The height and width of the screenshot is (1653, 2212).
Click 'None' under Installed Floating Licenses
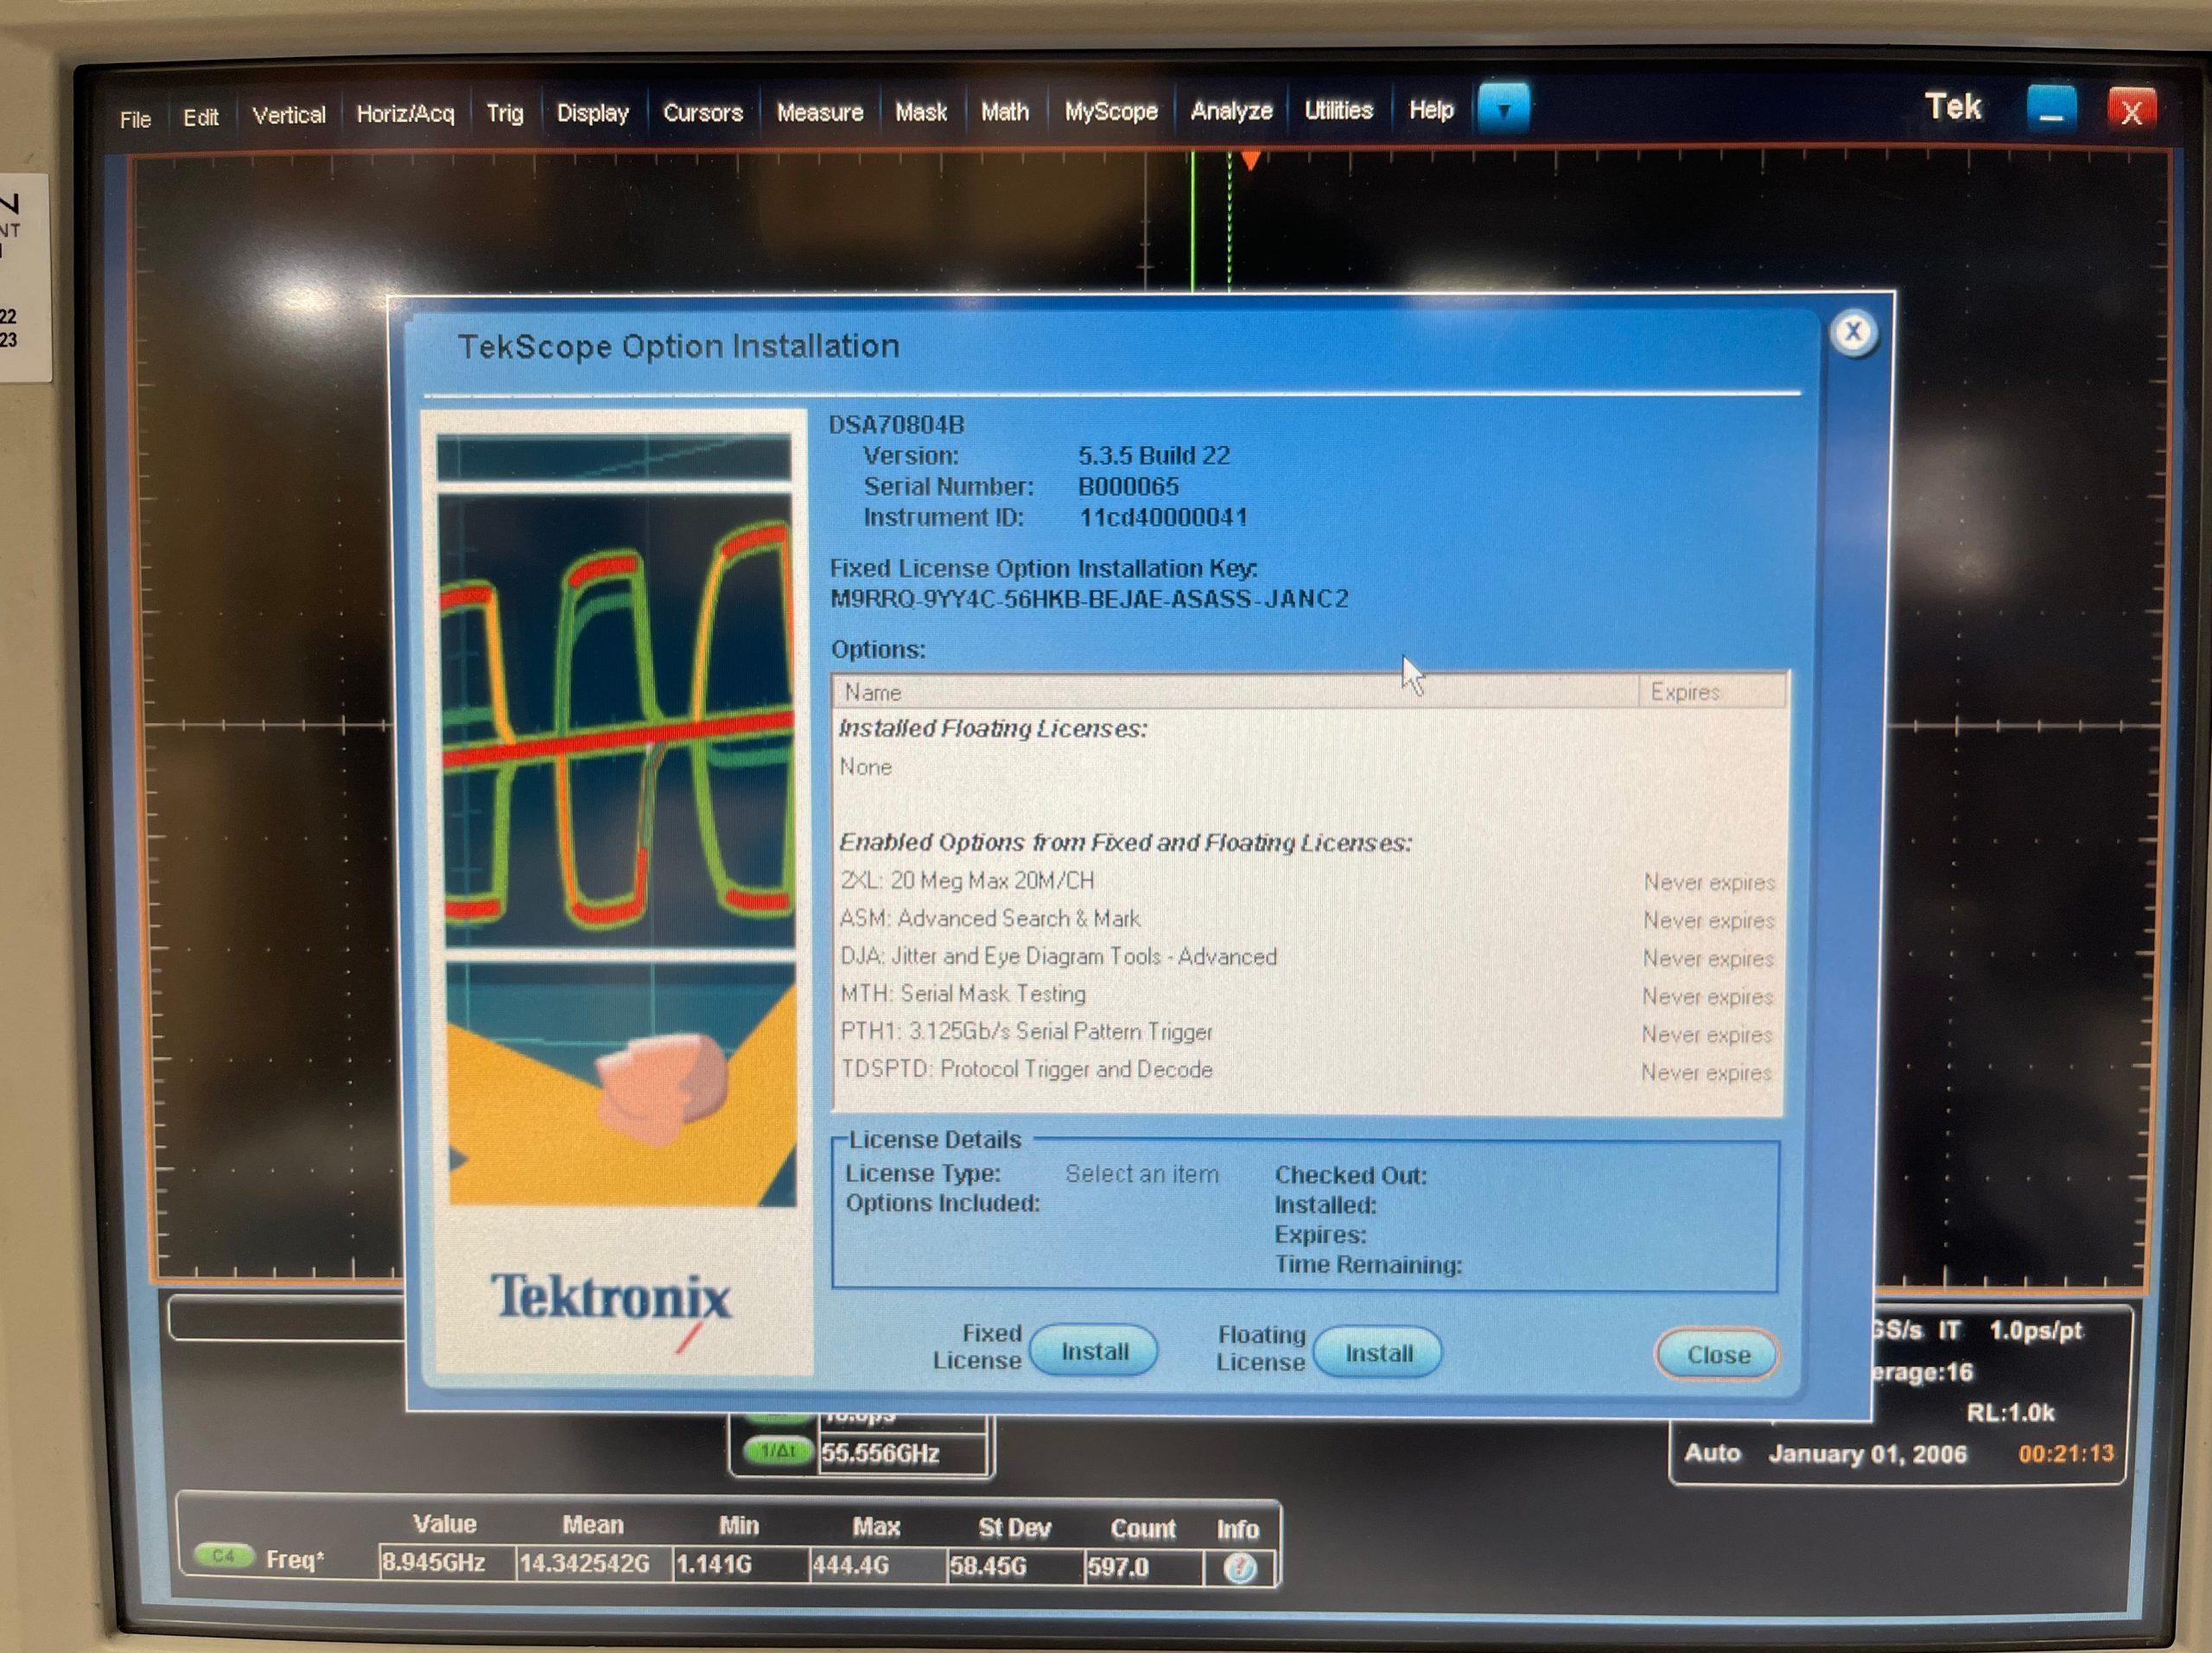coord(865,767)
